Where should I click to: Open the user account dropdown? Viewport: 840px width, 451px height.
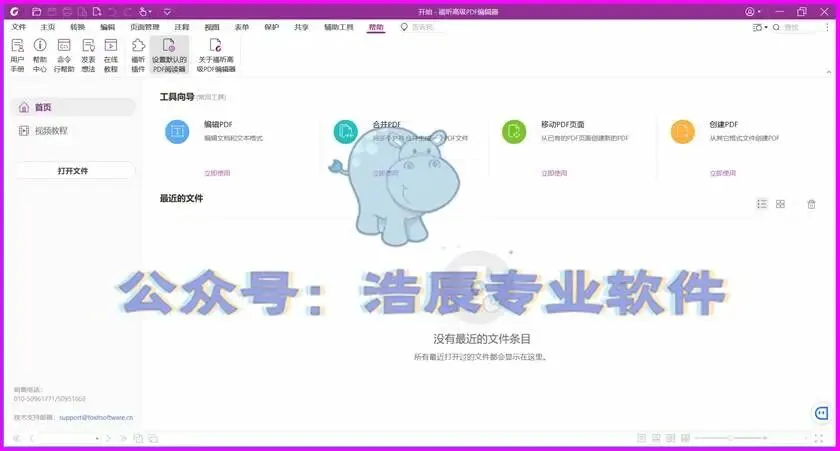coord(753,11)
